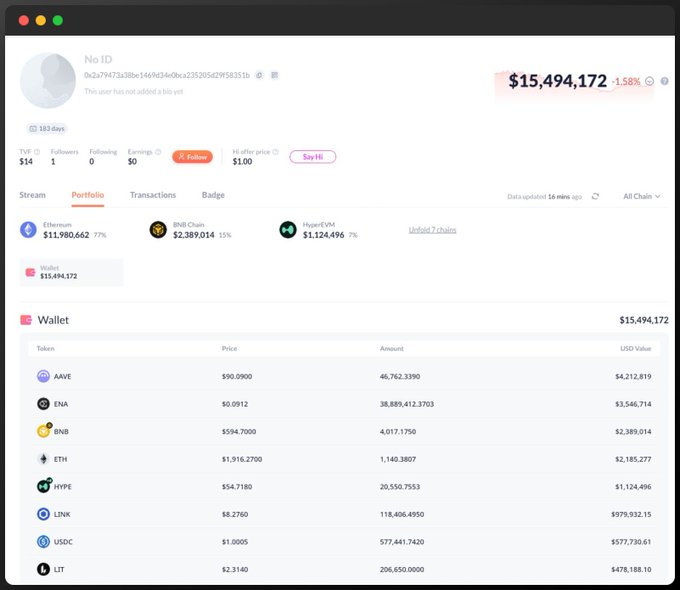
Task: Click the Unfold 7 chains link
Action: point(432,229)
